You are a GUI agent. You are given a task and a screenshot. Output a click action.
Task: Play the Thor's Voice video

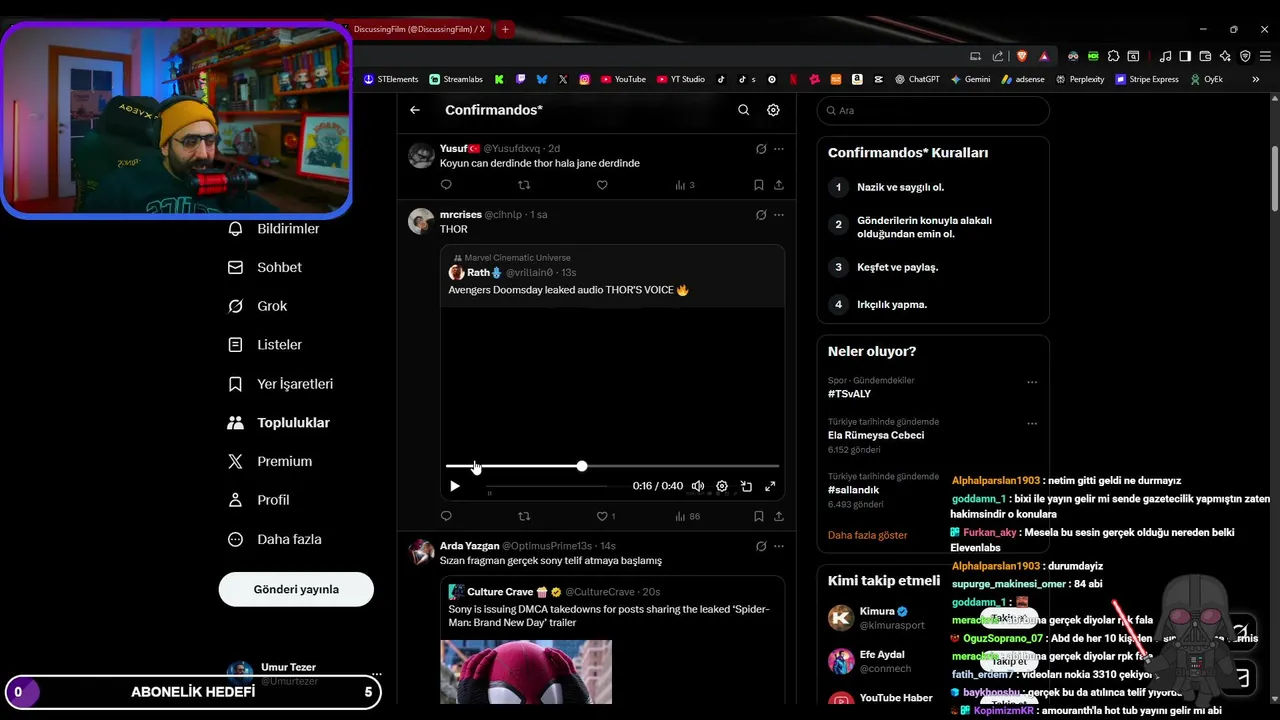455,486
